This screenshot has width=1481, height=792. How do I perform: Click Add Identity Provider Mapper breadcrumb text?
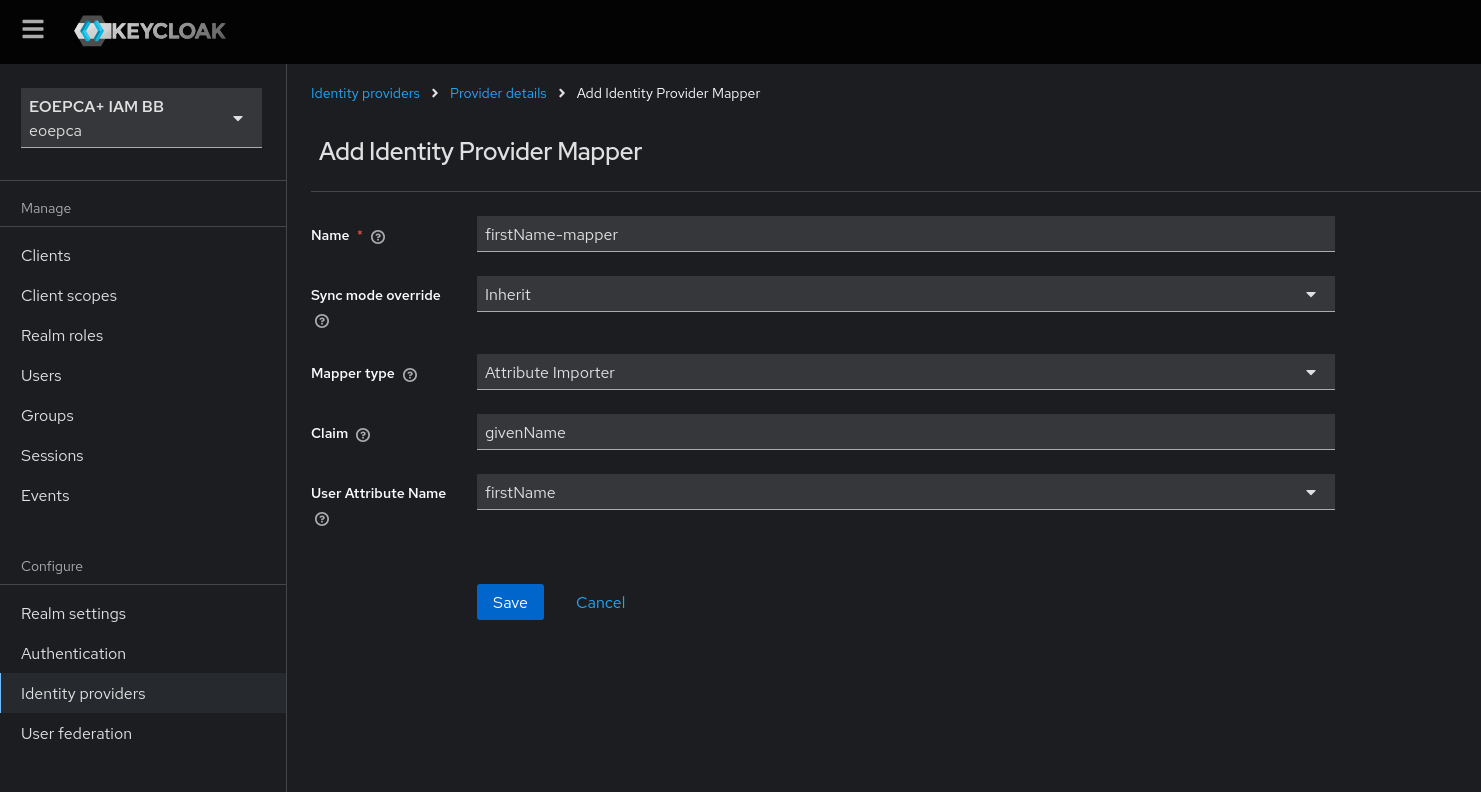[x=668, y=93]
